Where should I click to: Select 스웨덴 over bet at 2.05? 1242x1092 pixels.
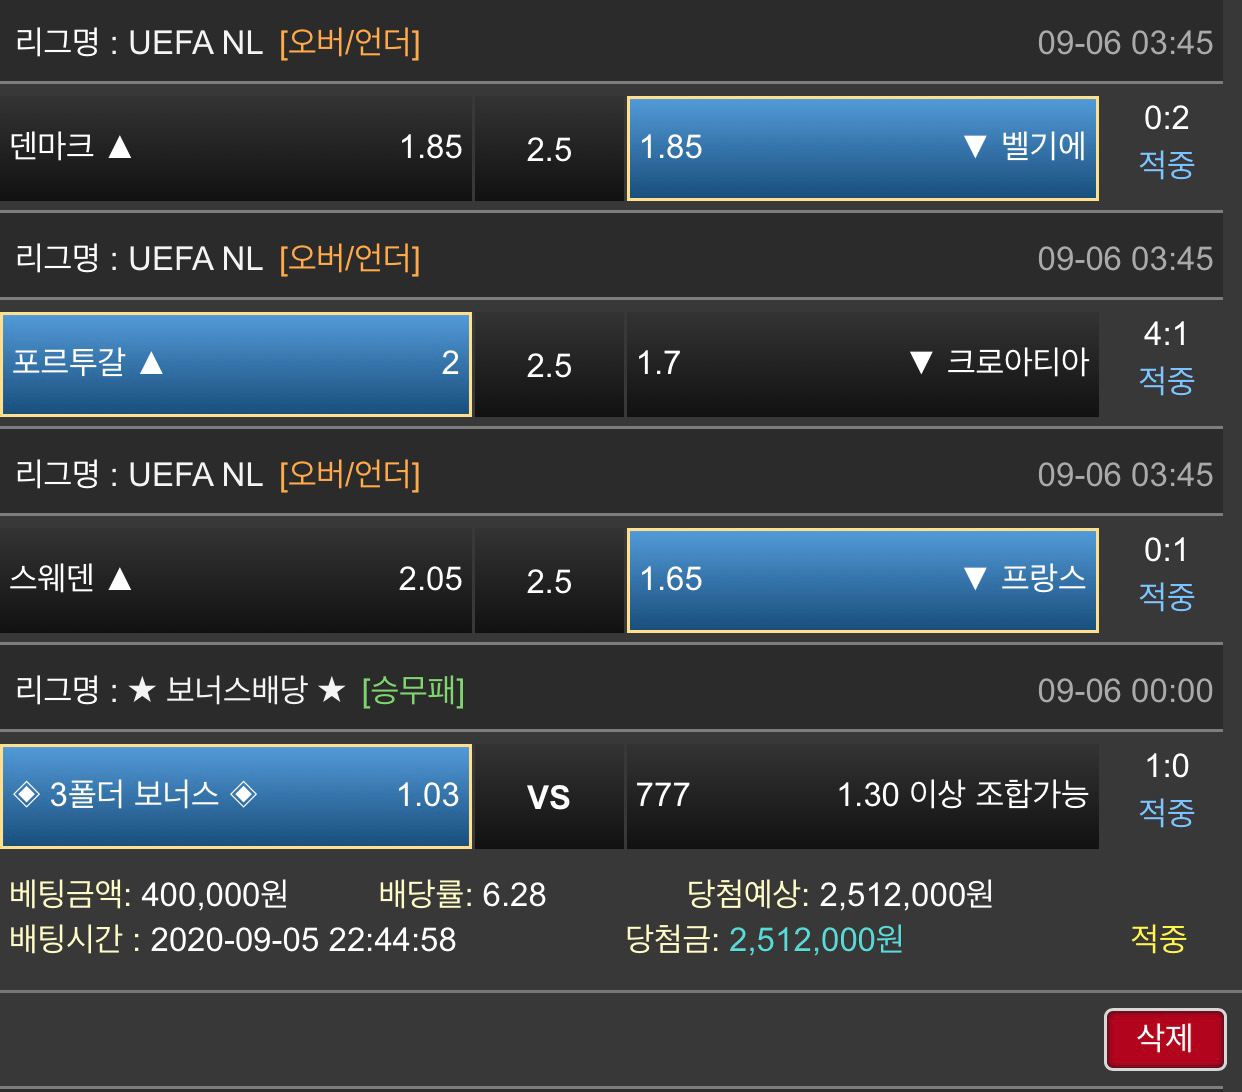pyautogui.click(x=236, y=580)
